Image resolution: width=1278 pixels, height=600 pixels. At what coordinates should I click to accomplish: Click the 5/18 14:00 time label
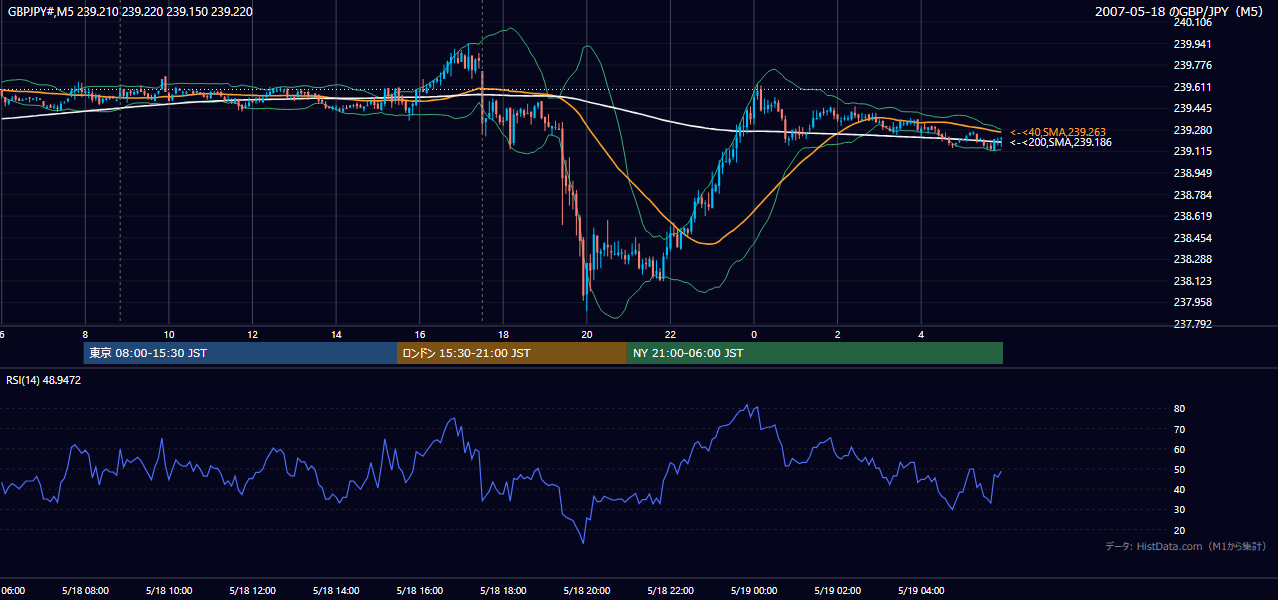[x=335, y=591]
